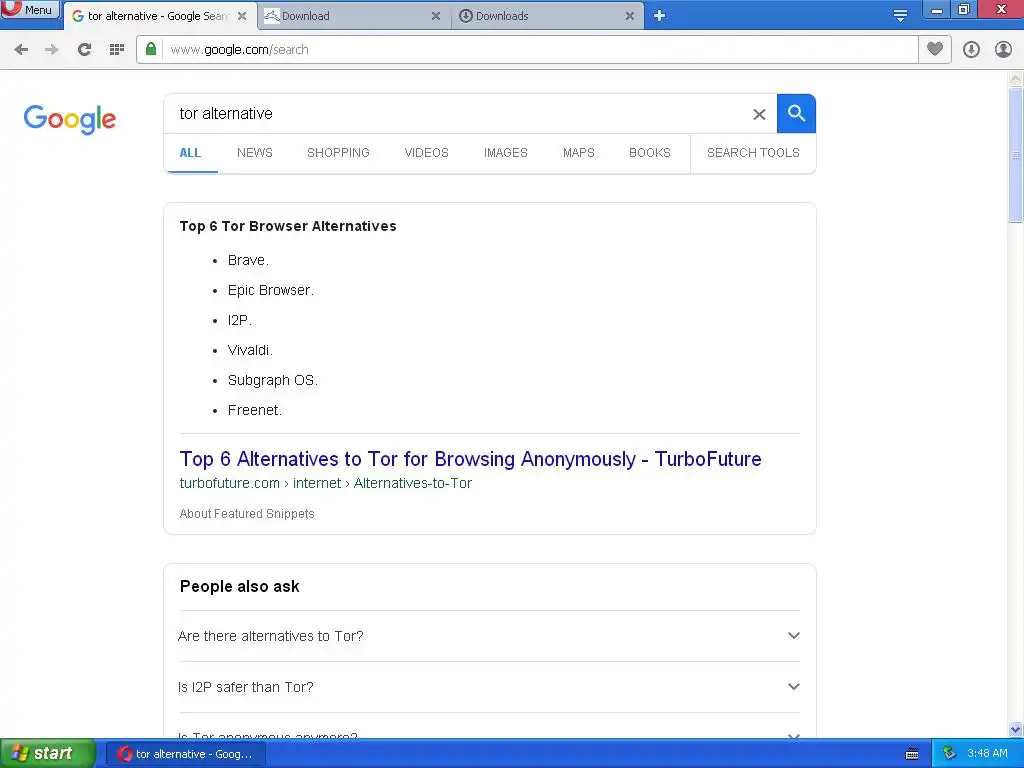Add page to bookmarks with heart icon
Screen dimensions: 1024x768
[x=935, y=49]
